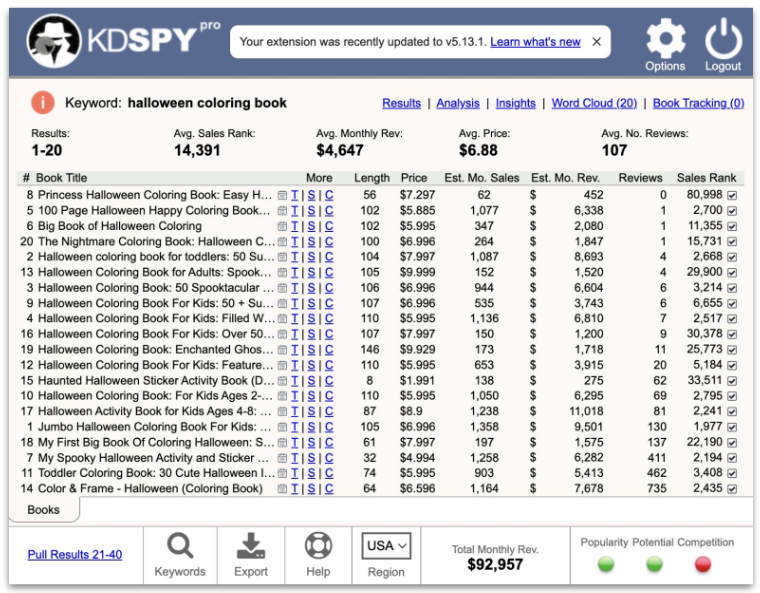Click the Logout power icon
This screenshot has height=593, width=760.
click(x=722, y=40)
